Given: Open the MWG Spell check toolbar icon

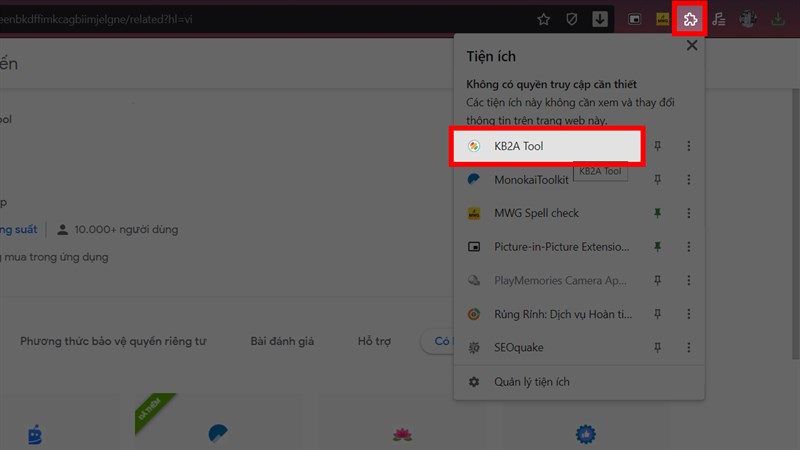Looking at the screenshot, I should click(662, 19).
